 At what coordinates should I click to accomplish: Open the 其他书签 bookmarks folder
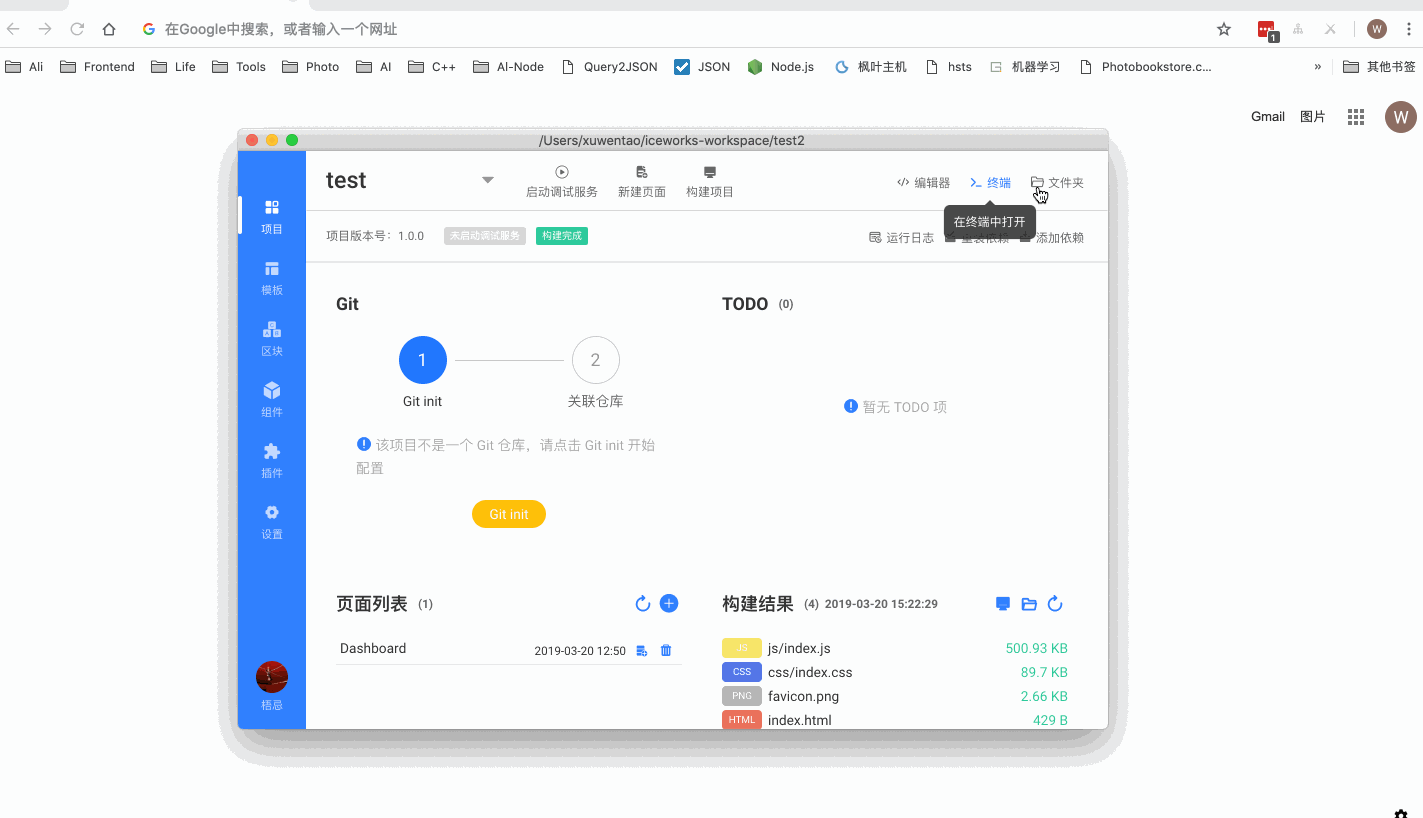click(1379, 67)
